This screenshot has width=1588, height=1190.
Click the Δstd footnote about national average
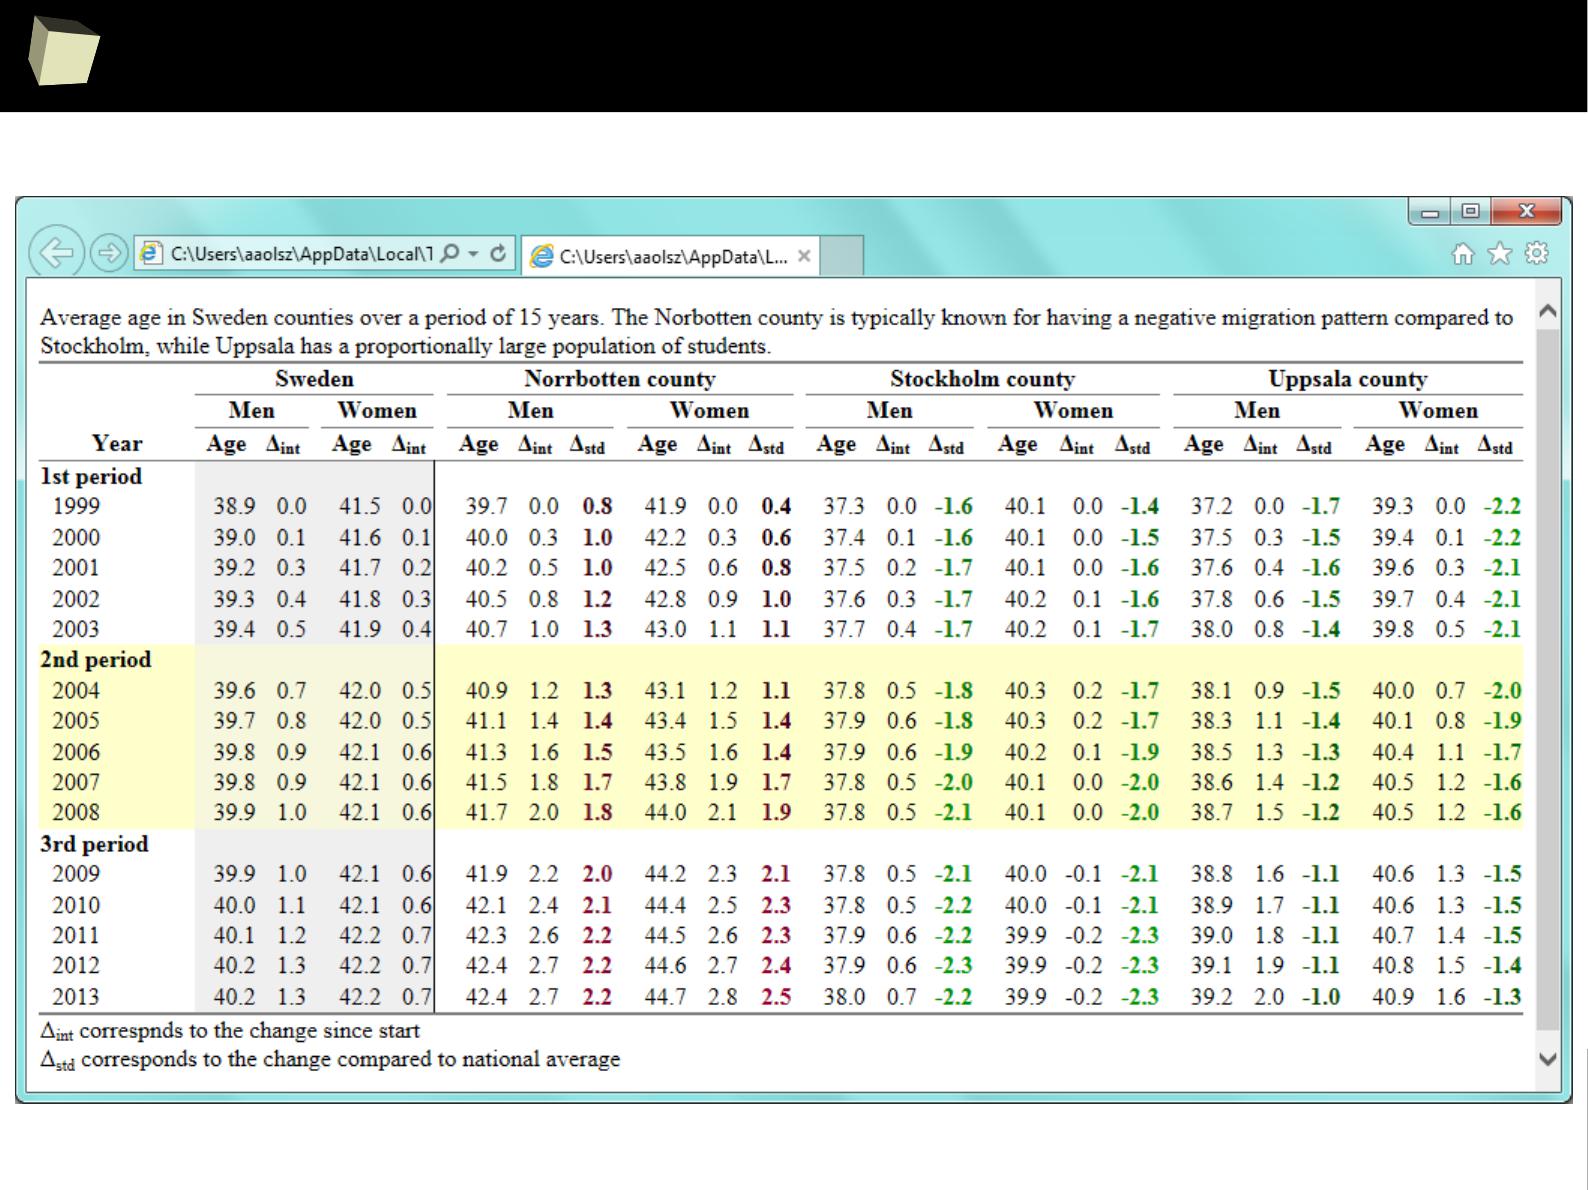click(330, 1060)
